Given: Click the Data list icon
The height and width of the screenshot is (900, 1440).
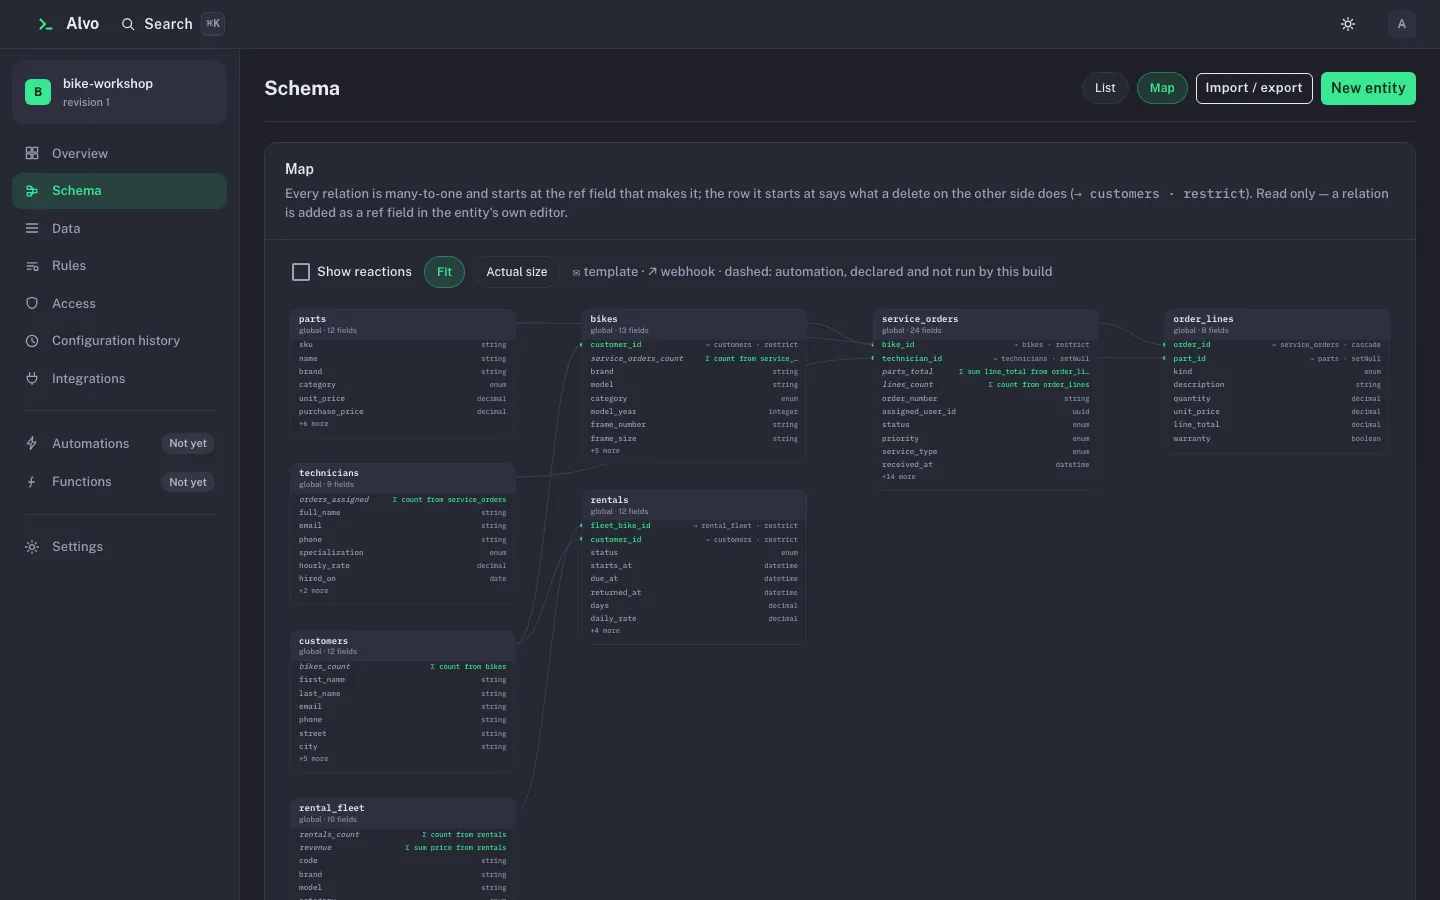Looking at the screenshot, I should coord(32,228).
